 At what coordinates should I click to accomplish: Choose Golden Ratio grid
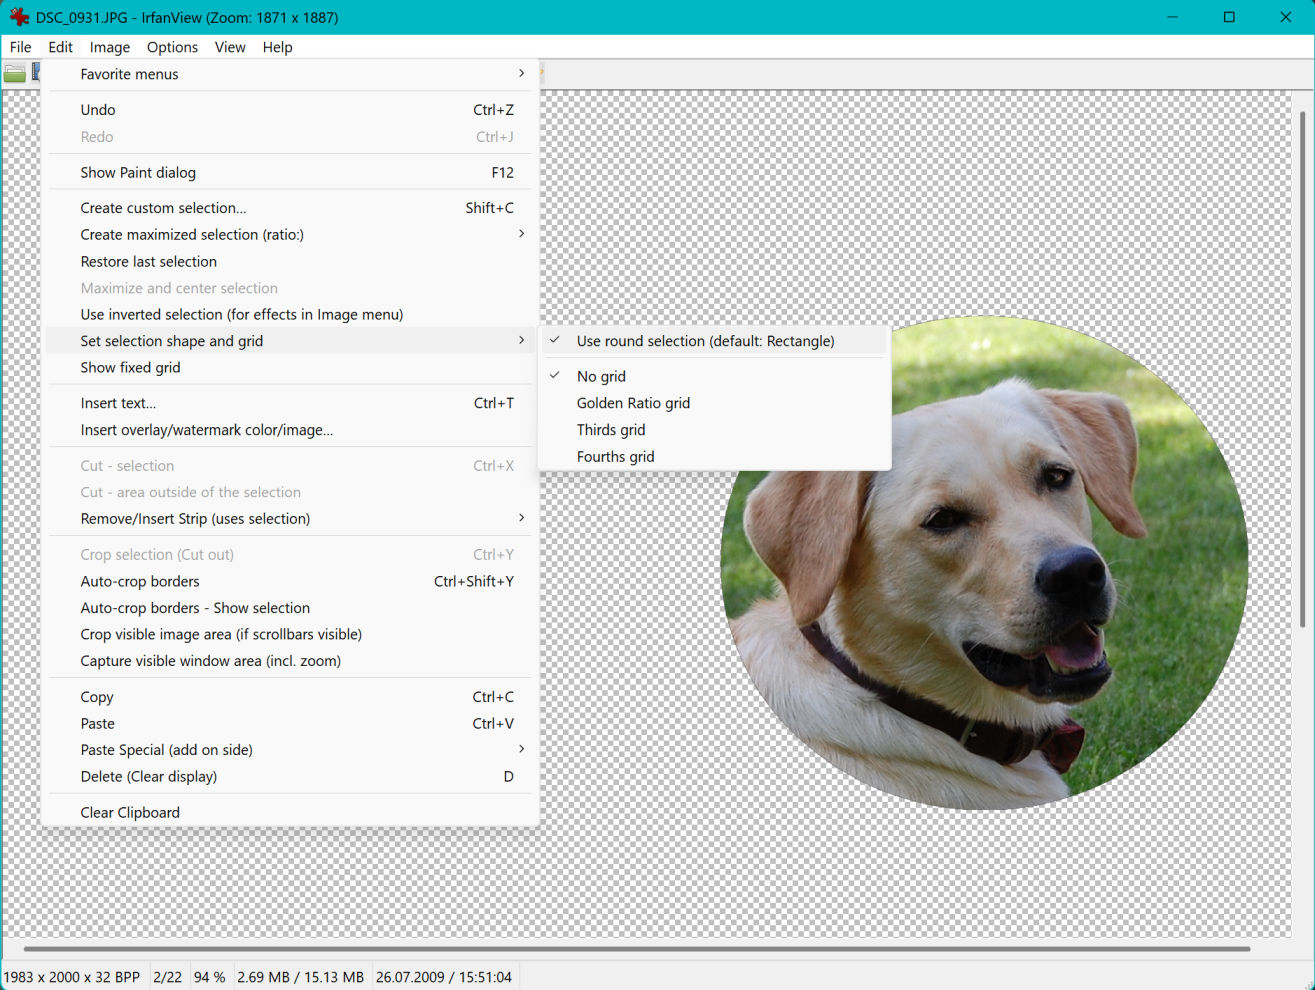point(633,403)
